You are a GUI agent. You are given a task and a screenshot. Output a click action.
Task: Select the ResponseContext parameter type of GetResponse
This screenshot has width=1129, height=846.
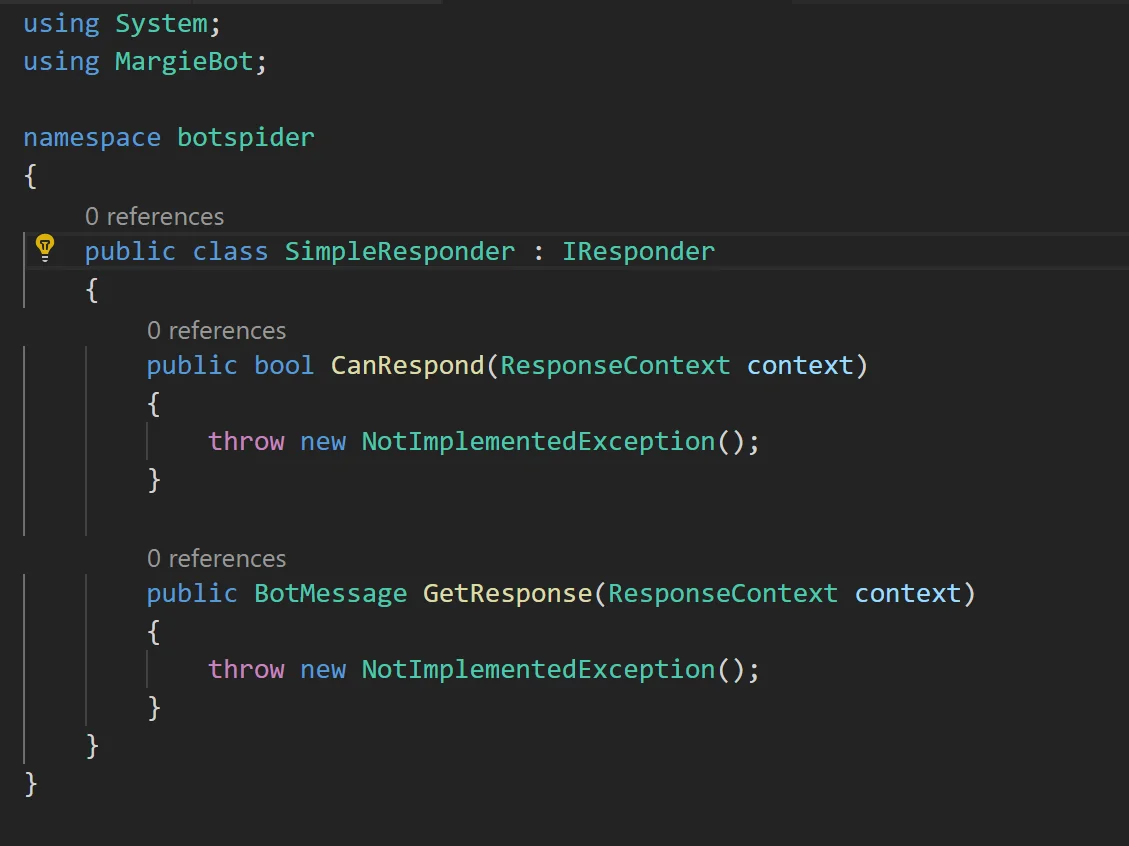pos(723,594)
